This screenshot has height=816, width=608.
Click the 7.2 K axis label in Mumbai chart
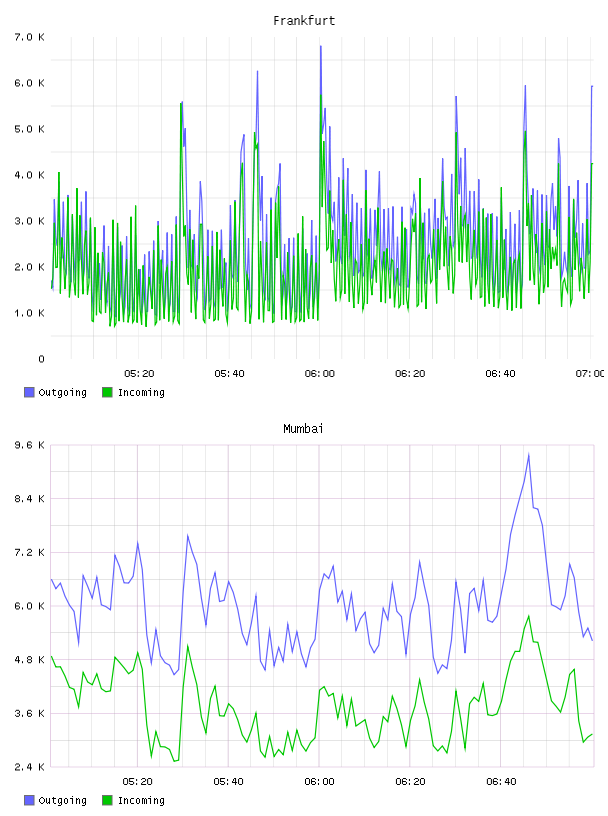[30, 553]
